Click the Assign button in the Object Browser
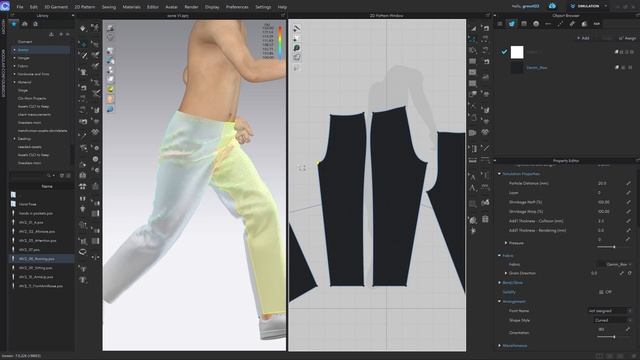The image size is (640, 360). point(627,38)
